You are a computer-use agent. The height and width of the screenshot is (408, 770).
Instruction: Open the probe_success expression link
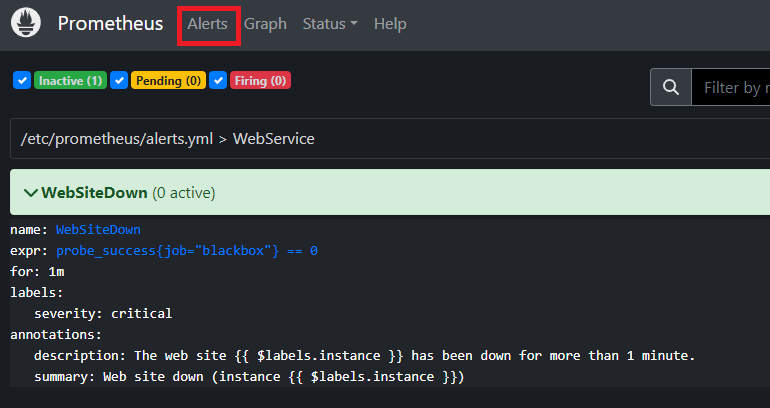pyautogui.click(x=187, y=250)
